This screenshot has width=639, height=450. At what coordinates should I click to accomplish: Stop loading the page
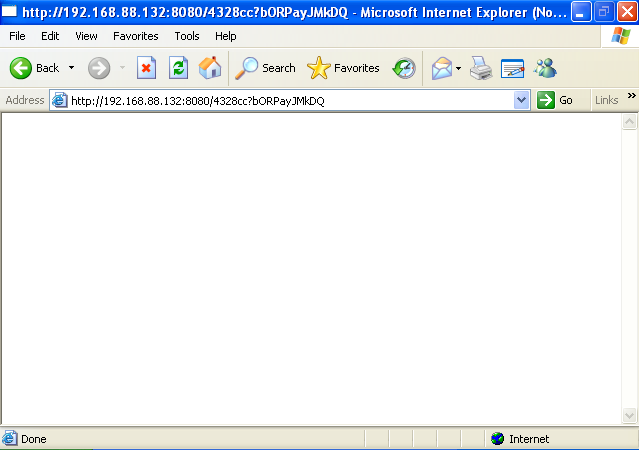[146, 68]
